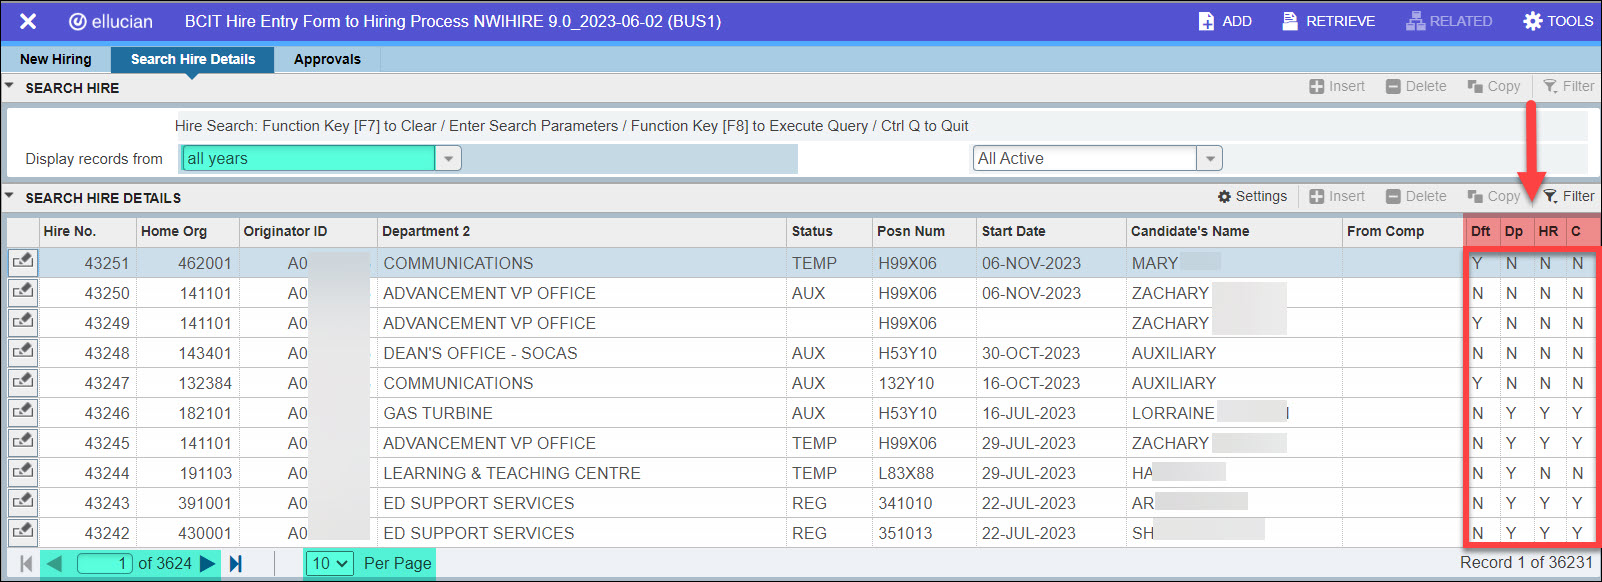Click the page number input field

(105, 564)
